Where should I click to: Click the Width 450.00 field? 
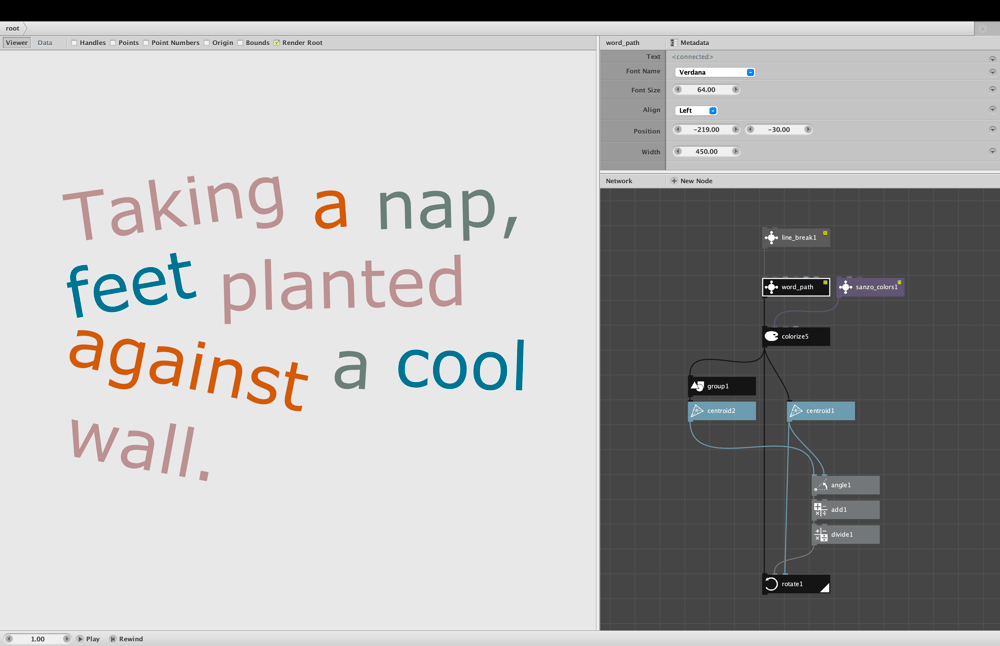[707, 152]
